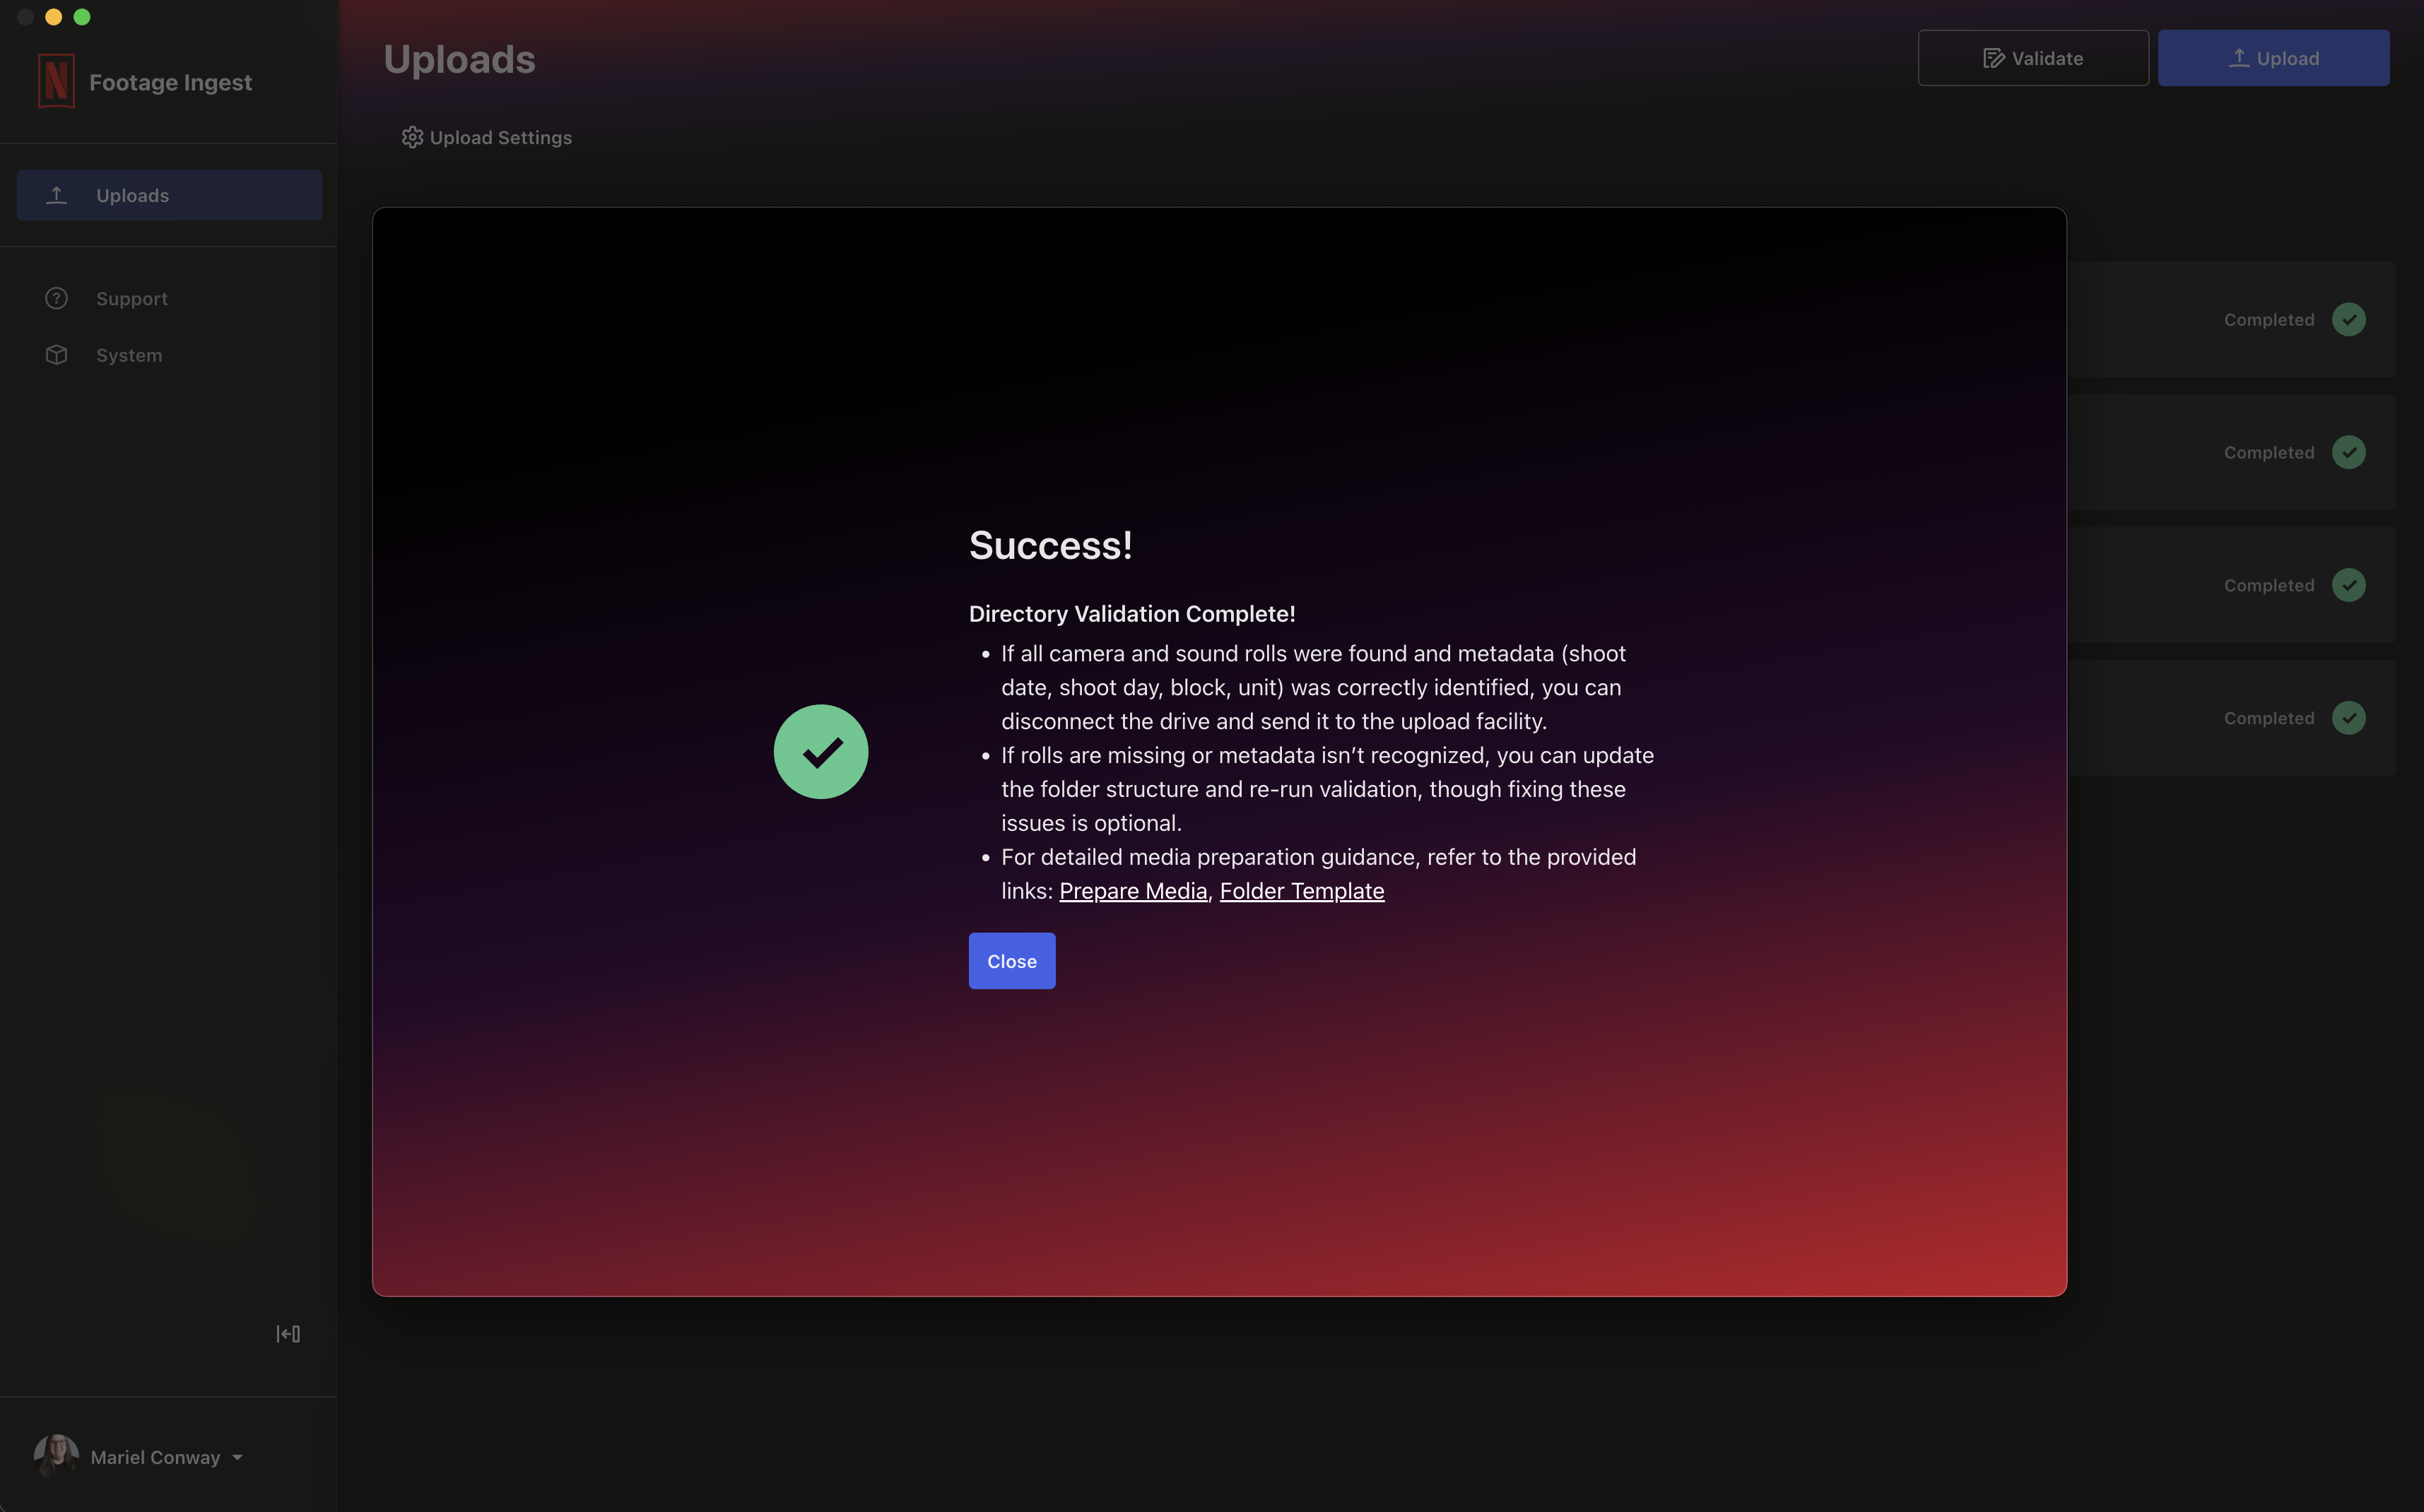Click Mariel Conway's avatar picture
Image resolution: width=2424 pixels, height=1512 pixels.
point(56,1456)
